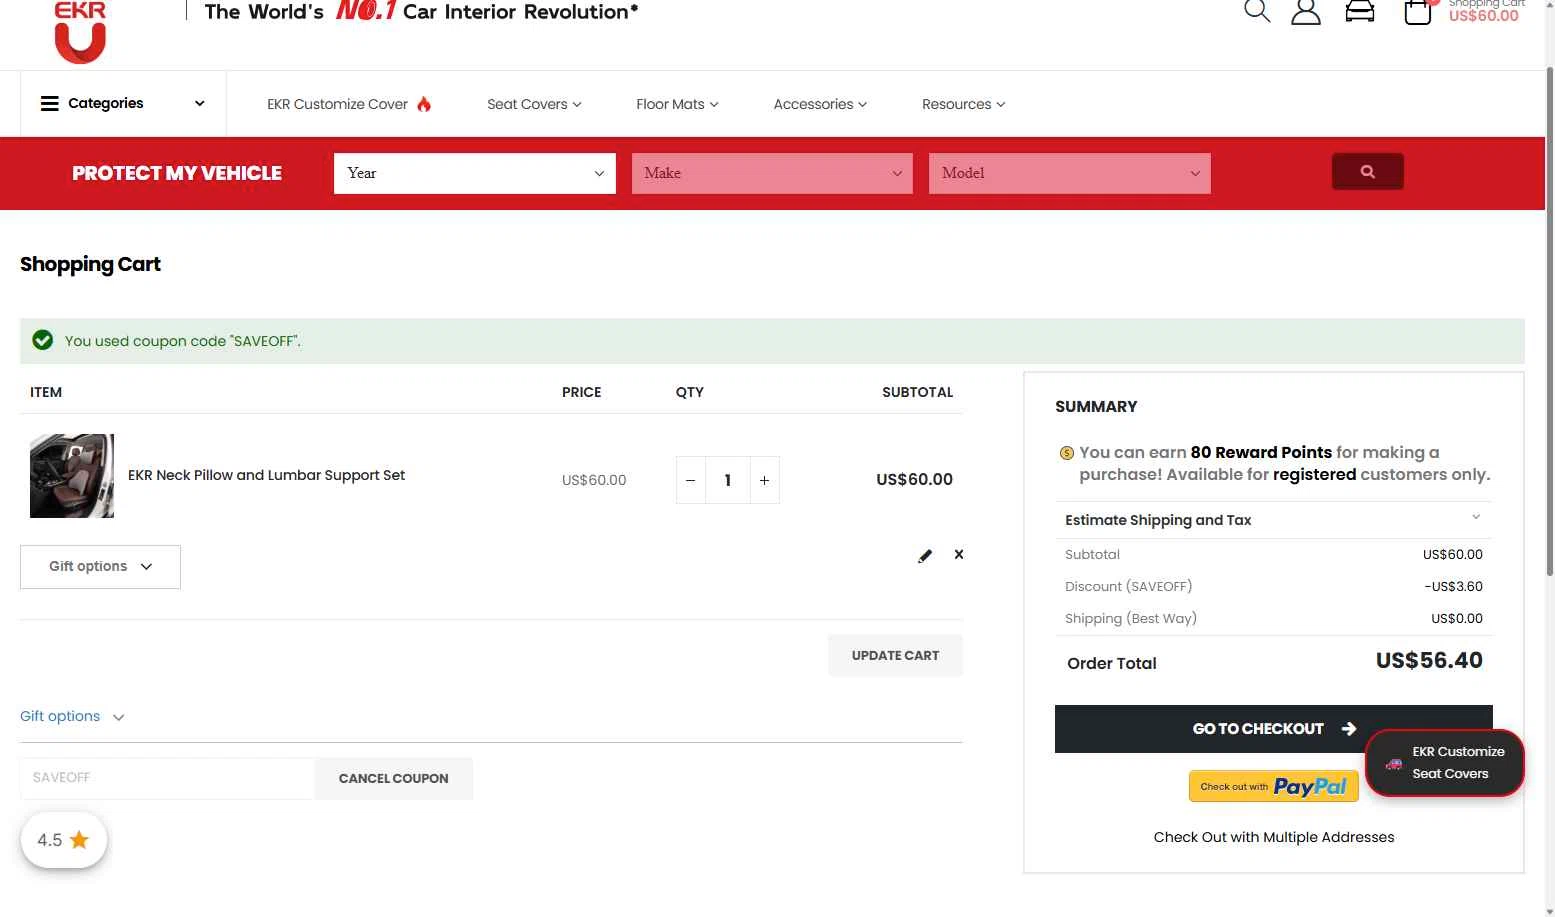This screenshot has height=917, width=1555.
Task: Click the US$60.00 cart total in header
Action: (x=1483, y=16)
